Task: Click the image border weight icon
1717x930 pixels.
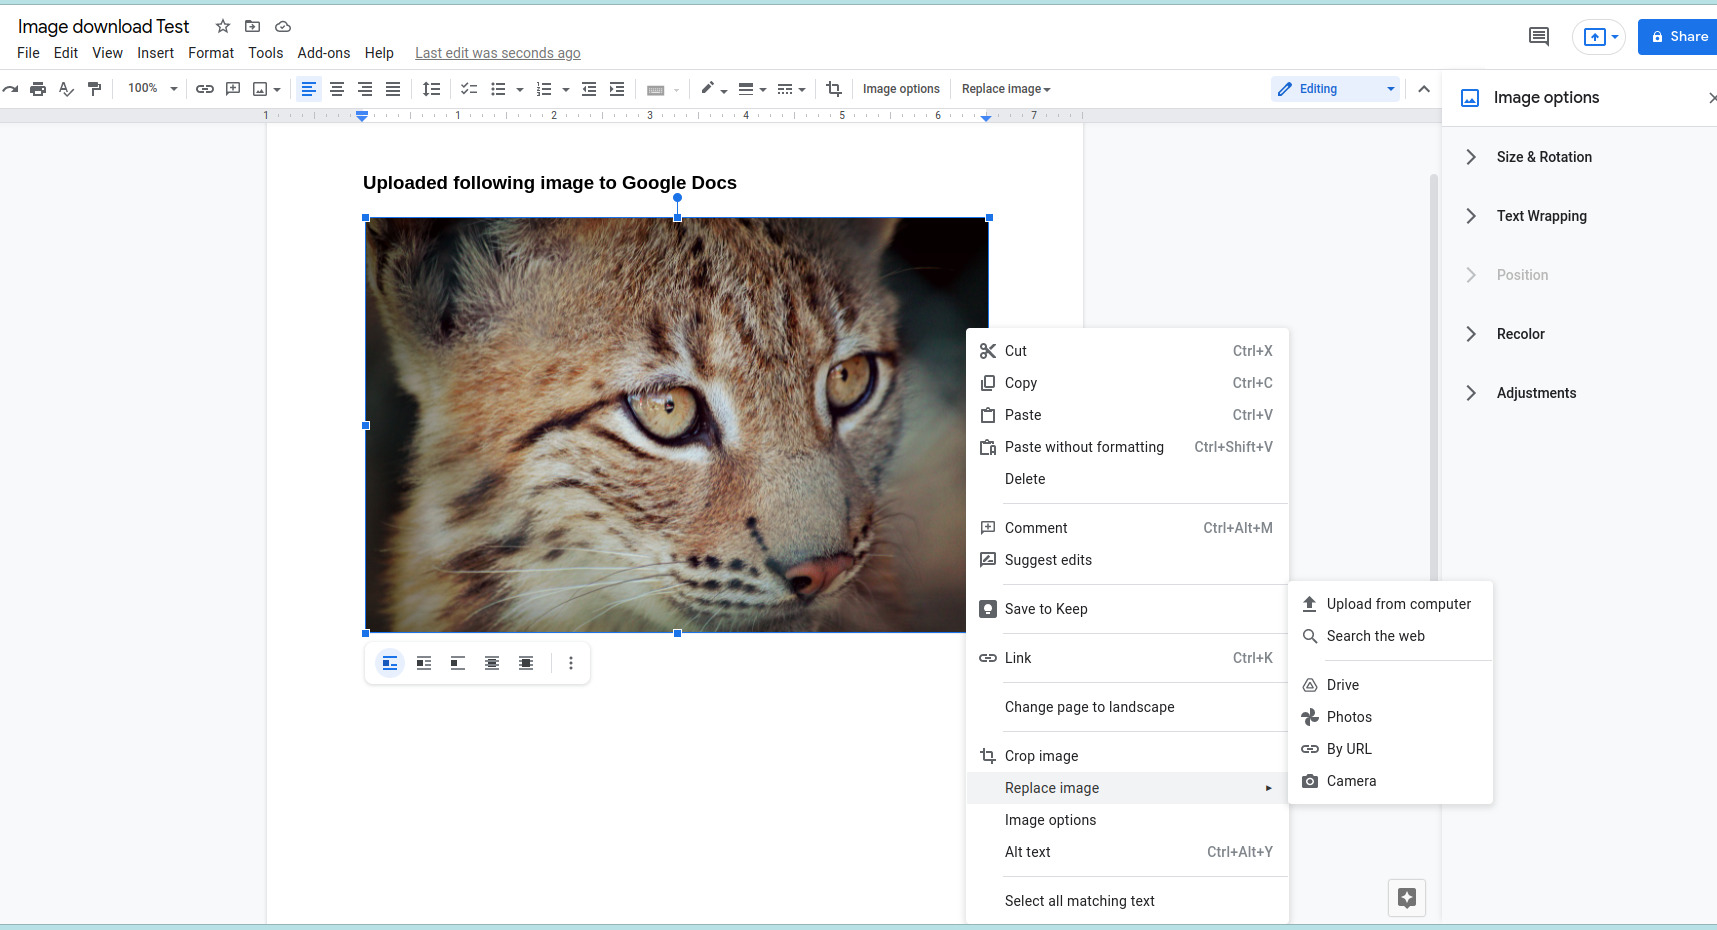Action: 747,89
